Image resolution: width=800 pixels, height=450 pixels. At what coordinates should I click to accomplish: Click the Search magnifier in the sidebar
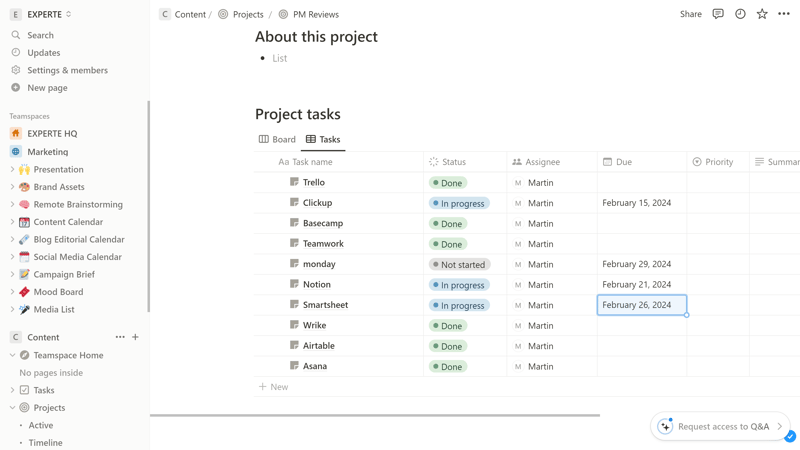click(x=16, y=35)
